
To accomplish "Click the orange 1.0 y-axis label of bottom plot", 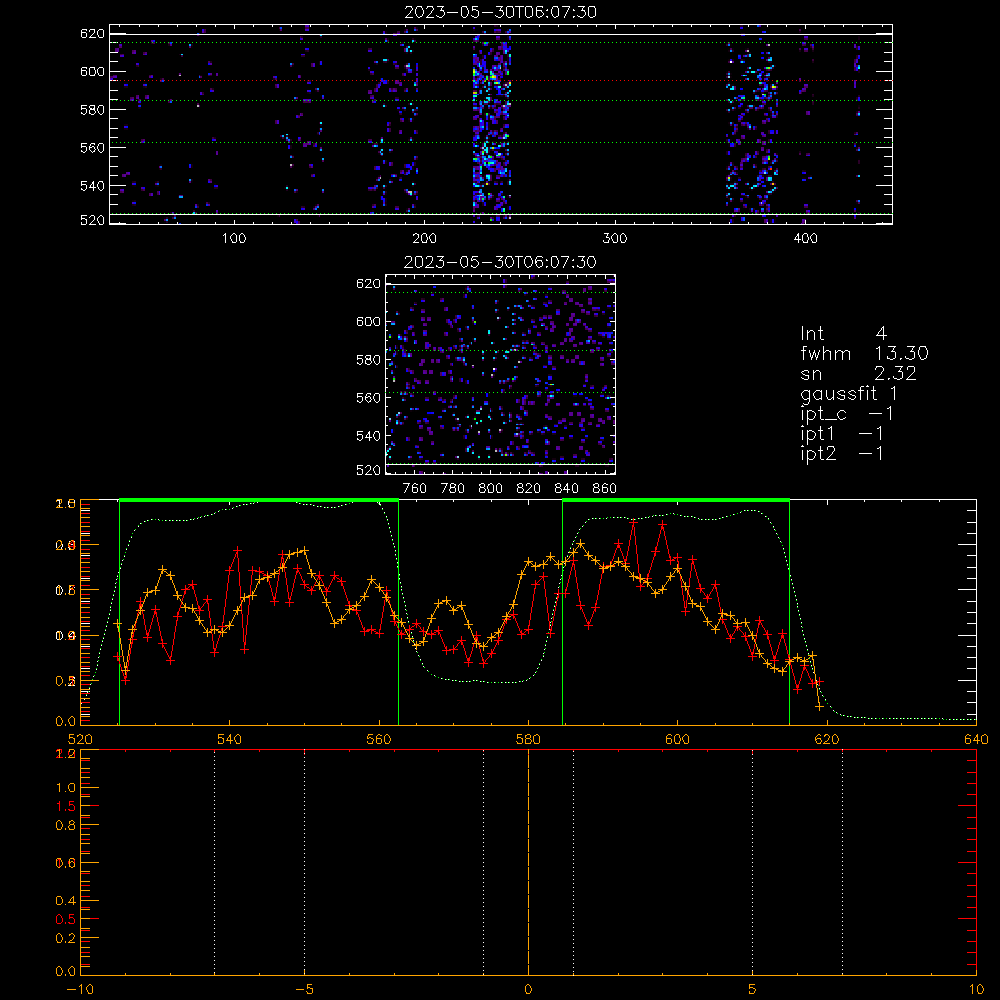I will (x=66, y=788).
